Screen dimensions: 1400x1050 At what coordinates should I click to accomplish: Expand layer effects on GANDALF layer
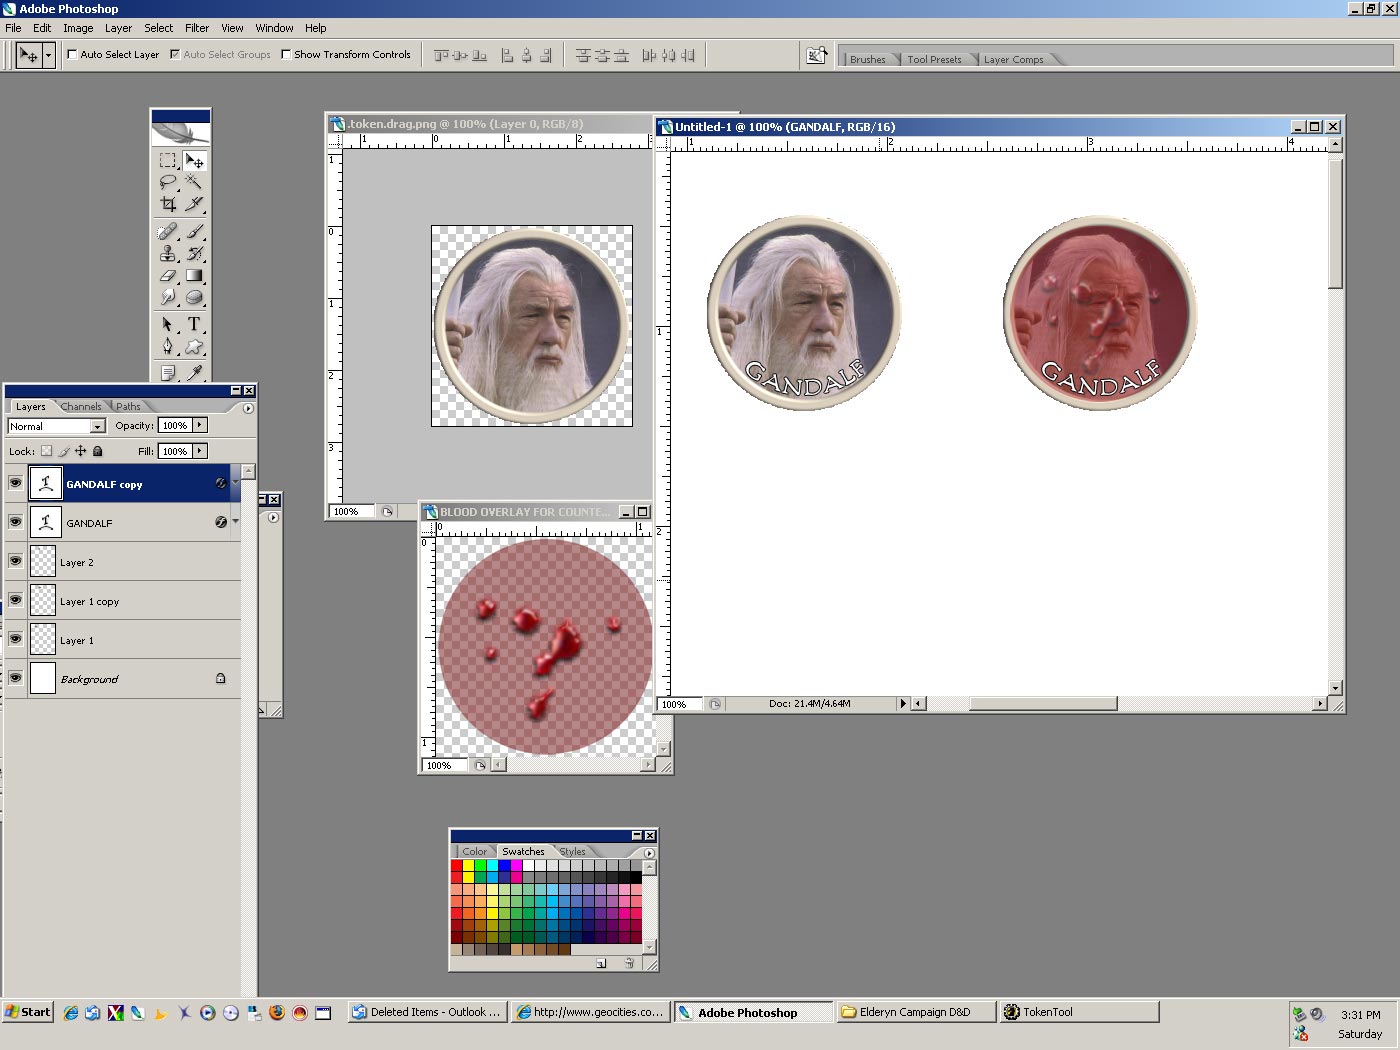[235, 522]
